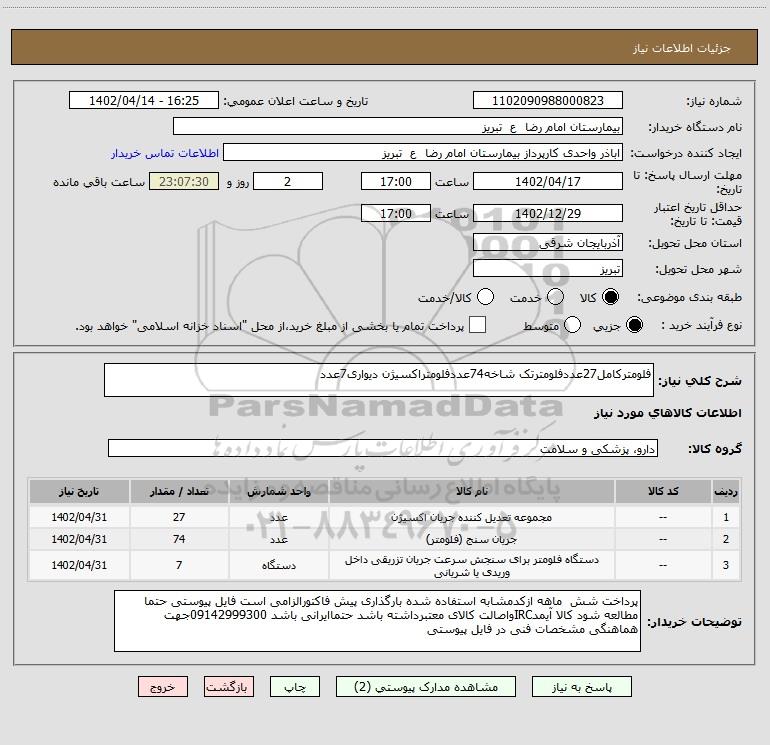Select the کالا/خدمت radio button

click(485, 297)
